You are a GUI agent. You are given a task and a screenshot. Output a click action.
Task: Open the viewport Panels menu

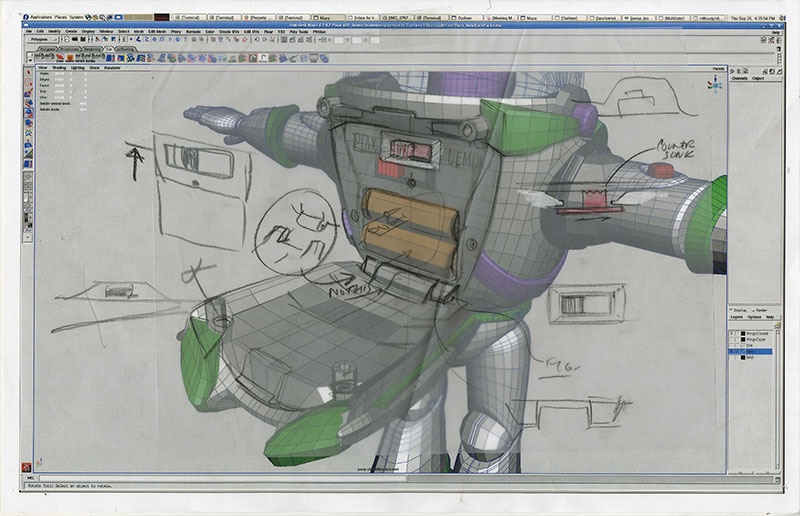coord(718,68)
